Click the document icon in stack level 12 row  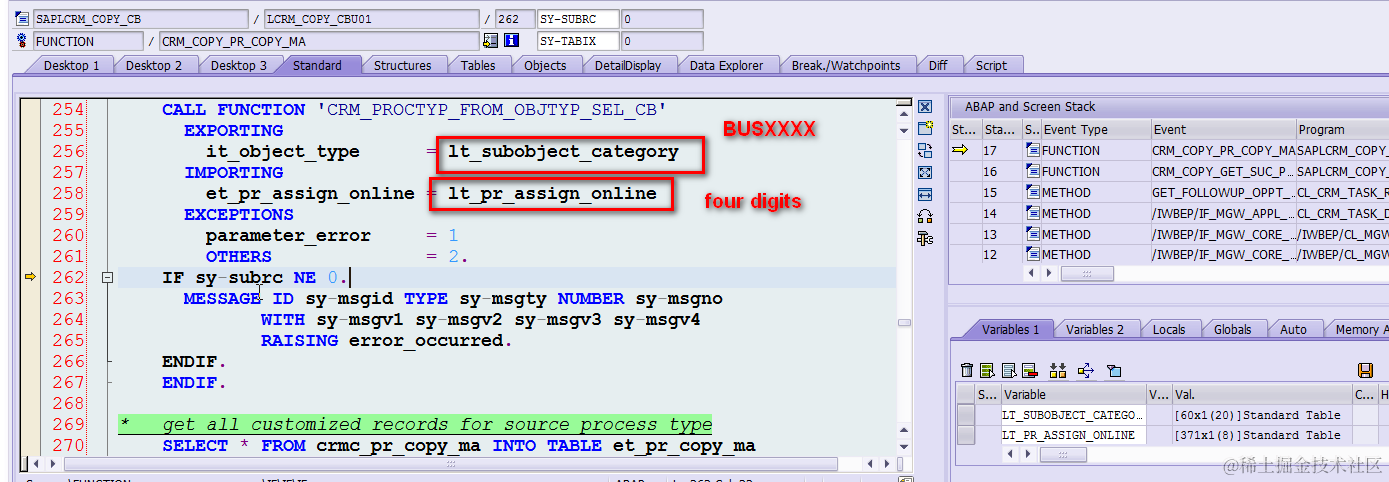coord(1032,255)
